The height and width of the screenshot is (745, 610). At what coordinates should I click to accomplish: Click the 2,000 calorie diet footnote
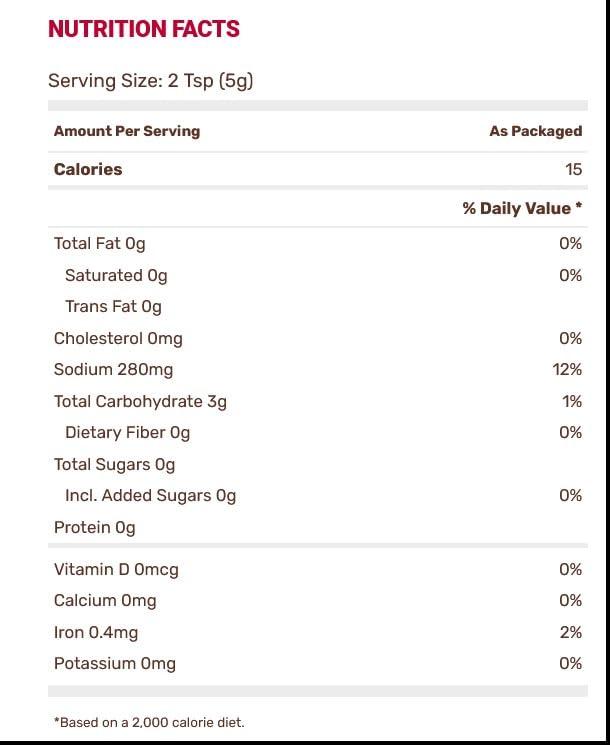tap(149, 722)
